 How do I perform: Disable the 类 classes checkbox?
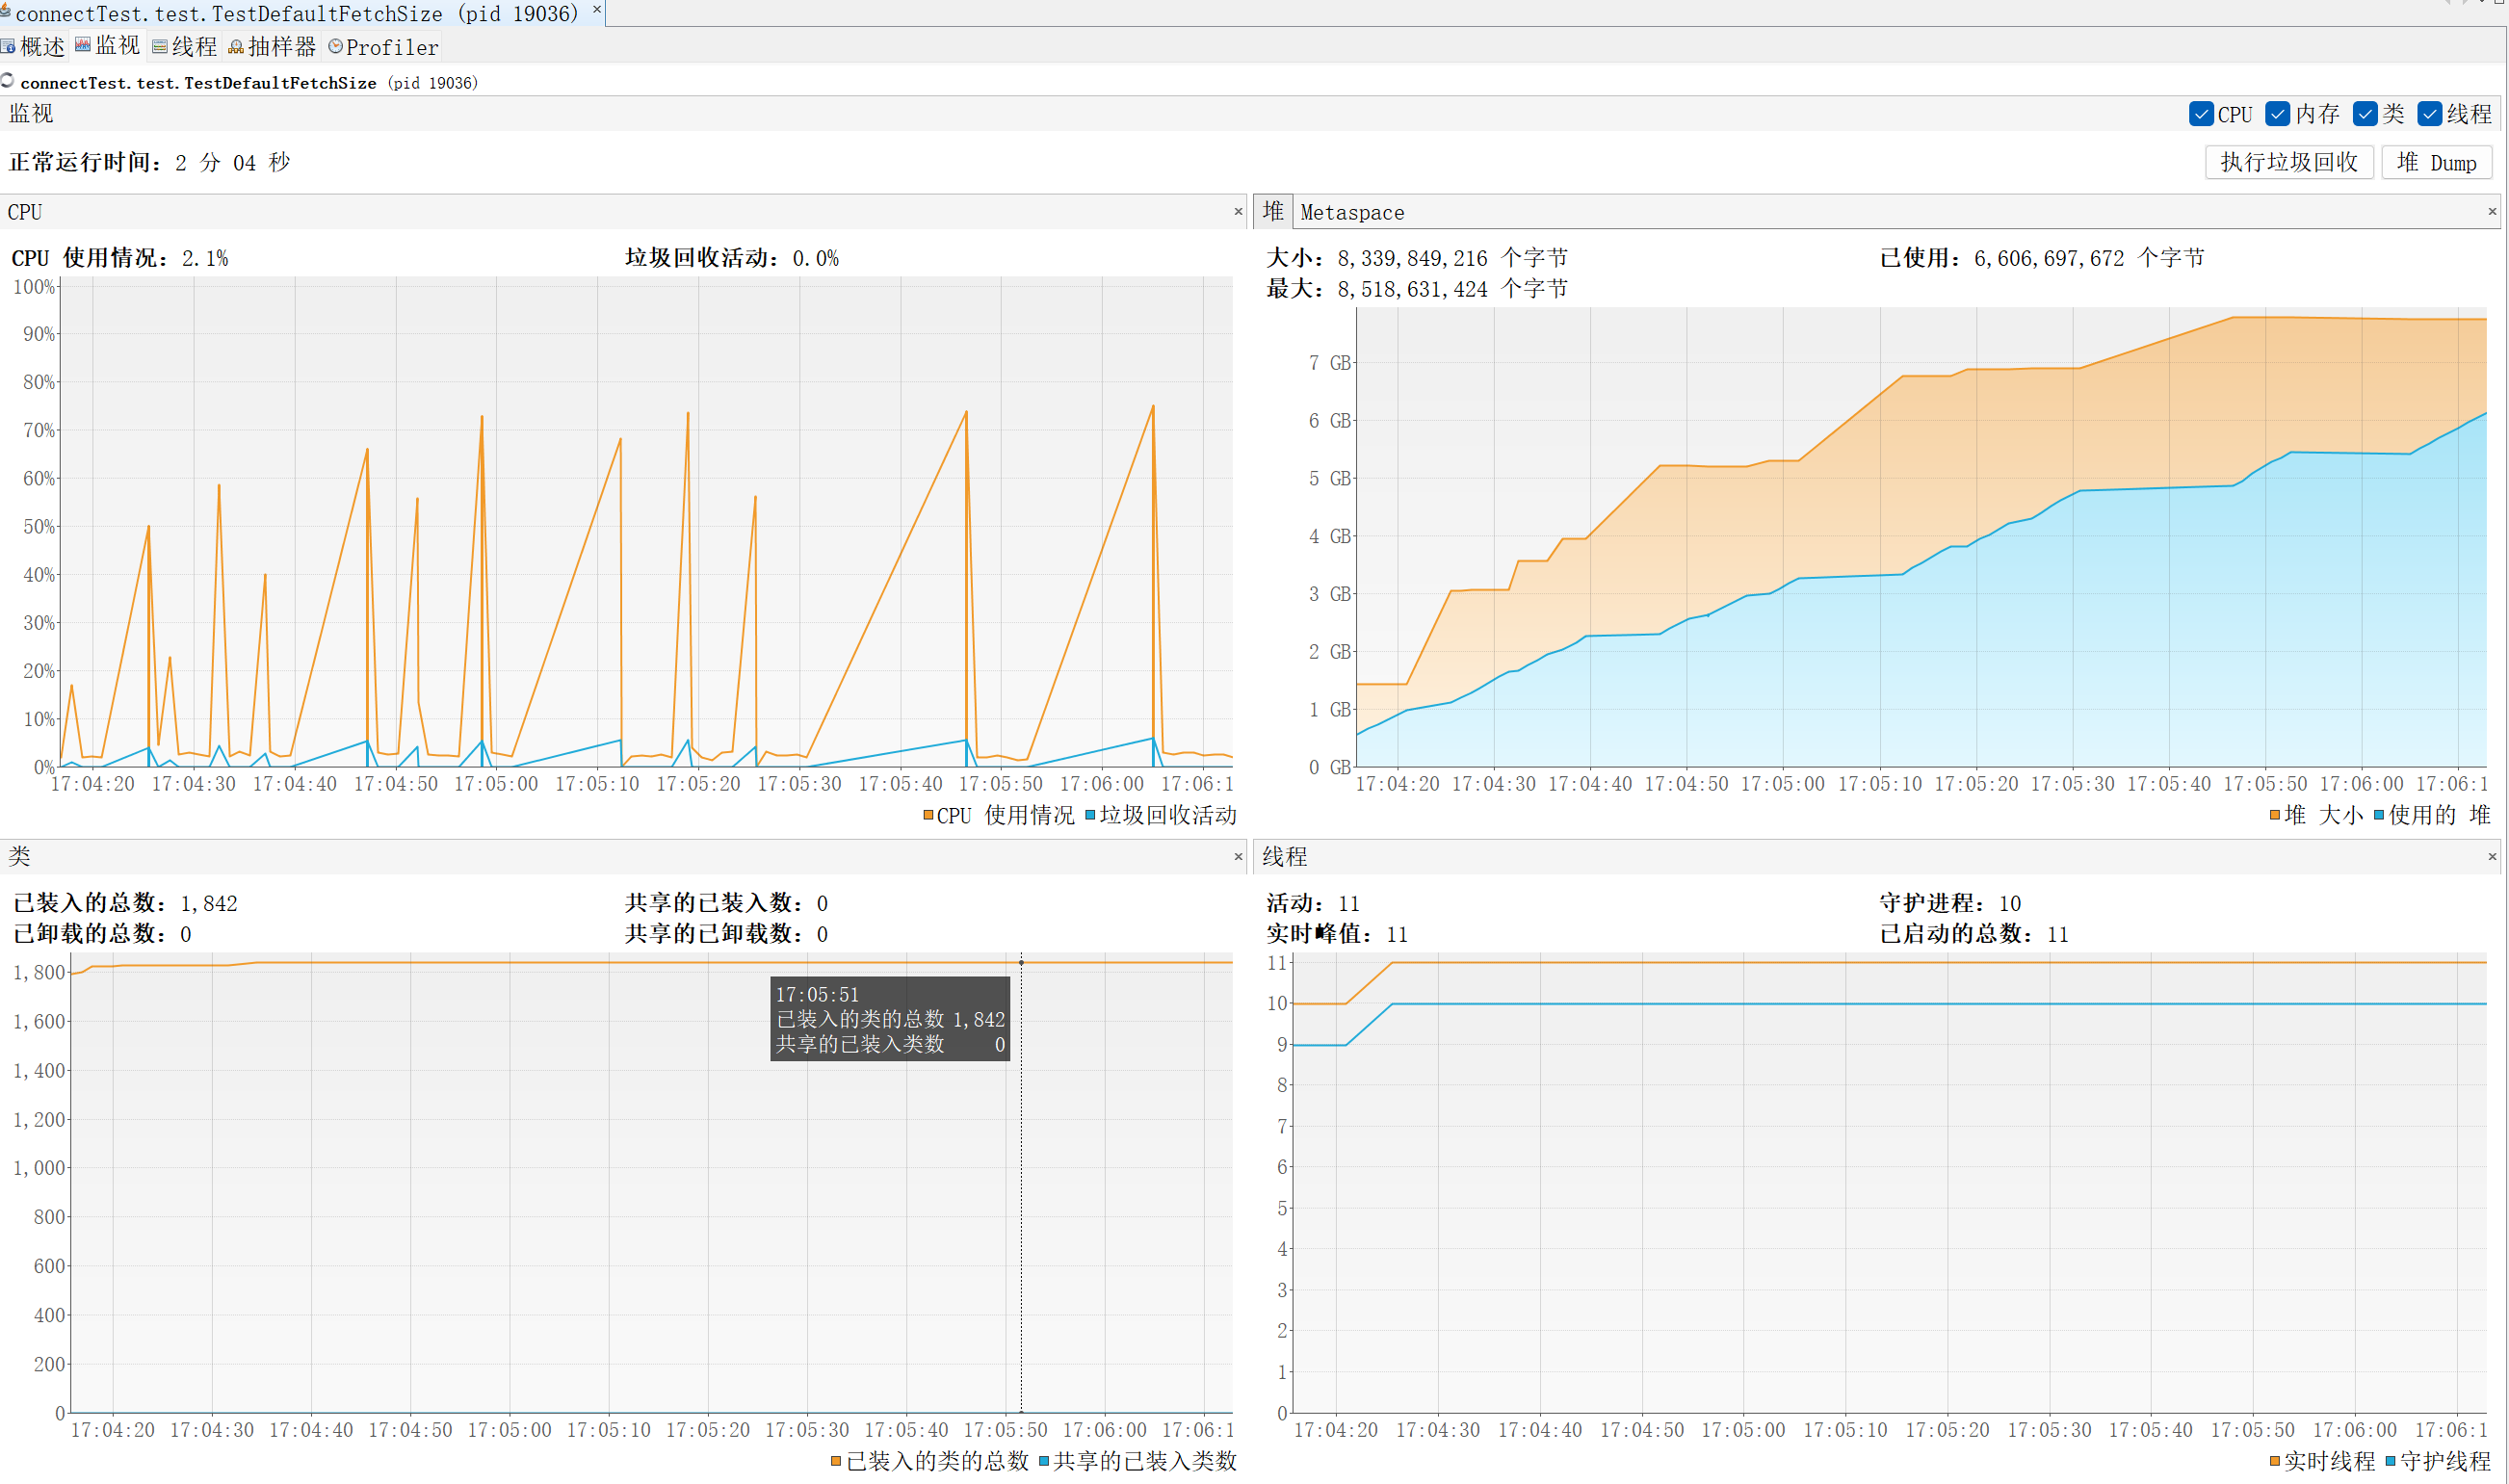(2364, 114)
